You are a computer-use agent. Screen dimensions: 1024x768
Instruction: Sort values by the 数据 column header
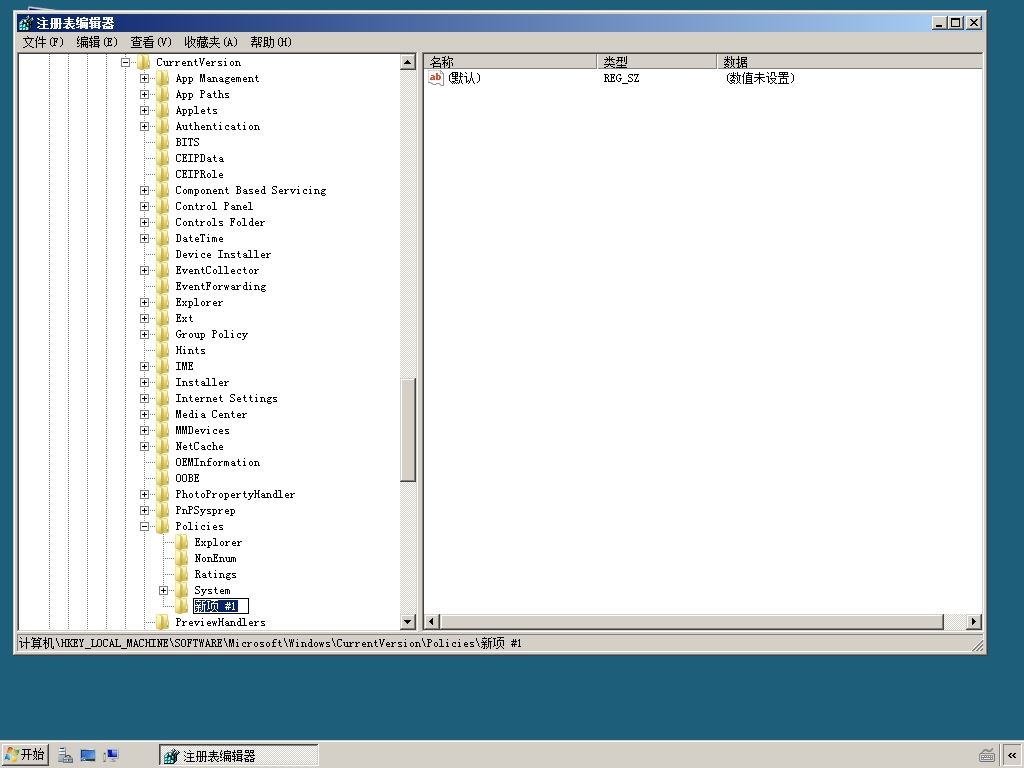click(x=849, y=62)
